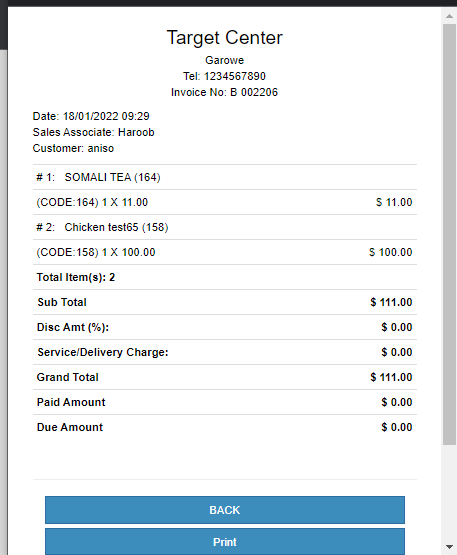
Task: Click the vertical scrollbar thumb
Action: [x=449, y=235]
